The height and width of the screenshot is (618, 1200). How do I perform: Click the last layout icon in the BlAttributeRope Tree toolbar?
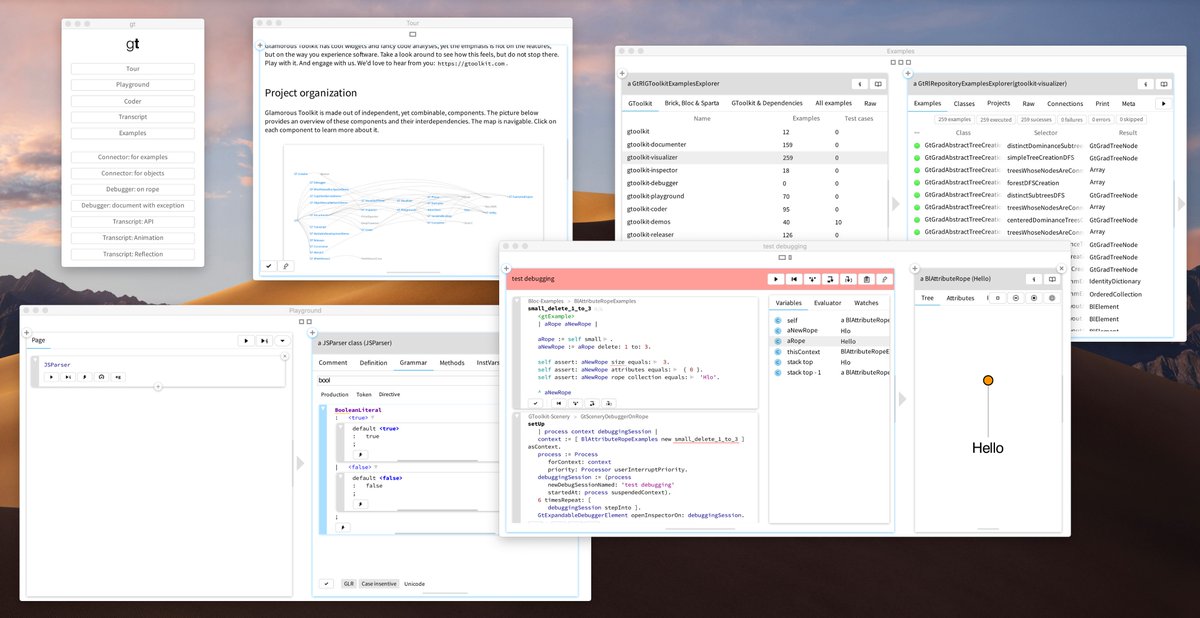pos(1052,298)
